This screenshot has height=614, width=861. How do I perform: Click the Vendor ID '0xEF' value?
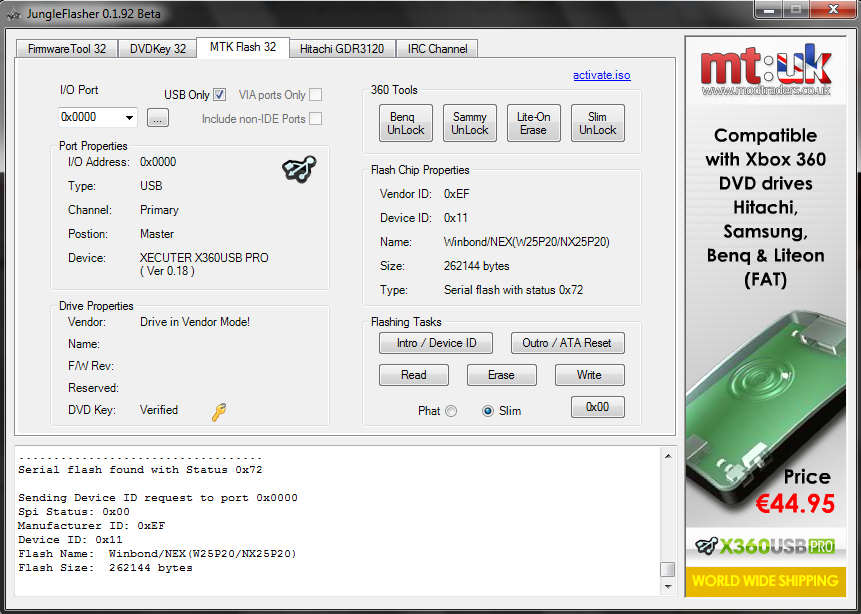point(456,194)
